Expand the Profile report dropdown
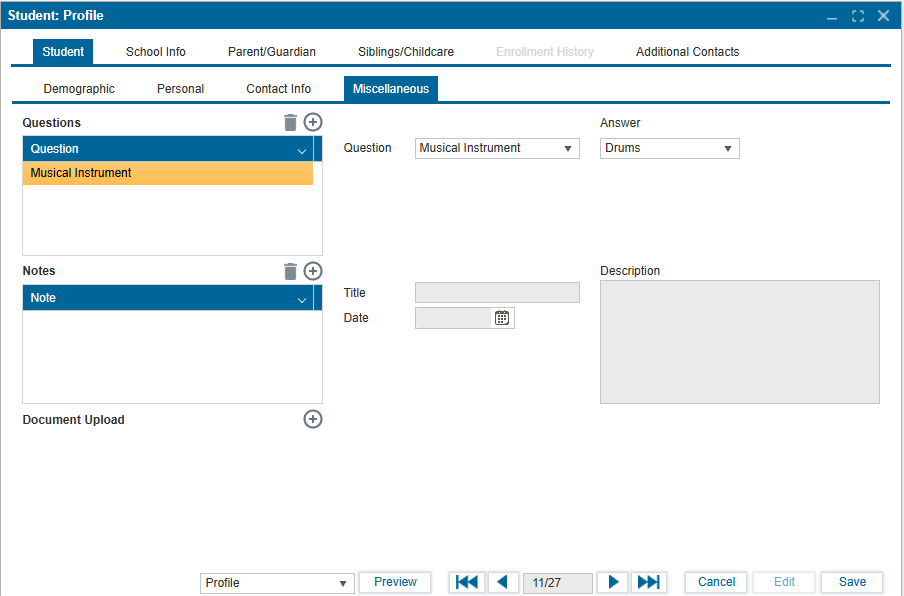This screenshot has height=596, width=904. 278,583
